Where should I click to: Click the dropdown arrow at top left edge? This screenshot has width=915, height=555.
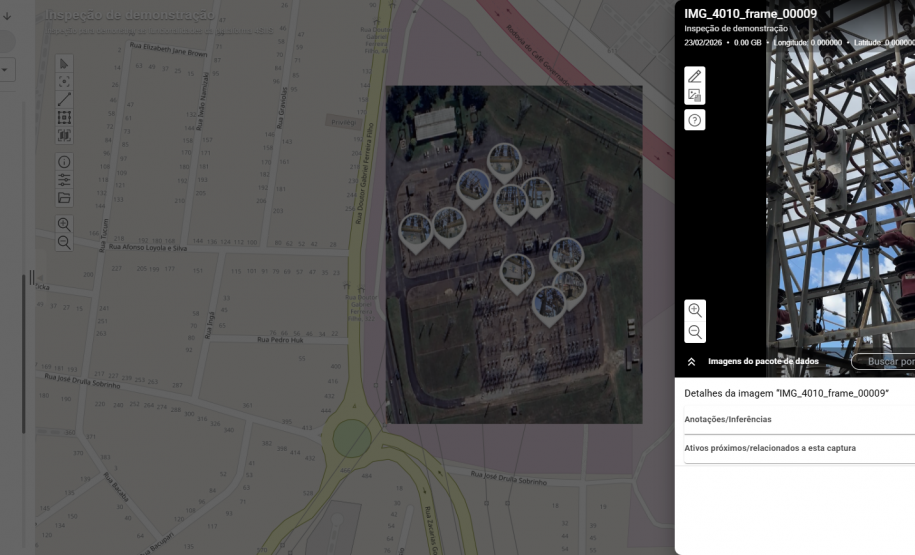[3, 70]
